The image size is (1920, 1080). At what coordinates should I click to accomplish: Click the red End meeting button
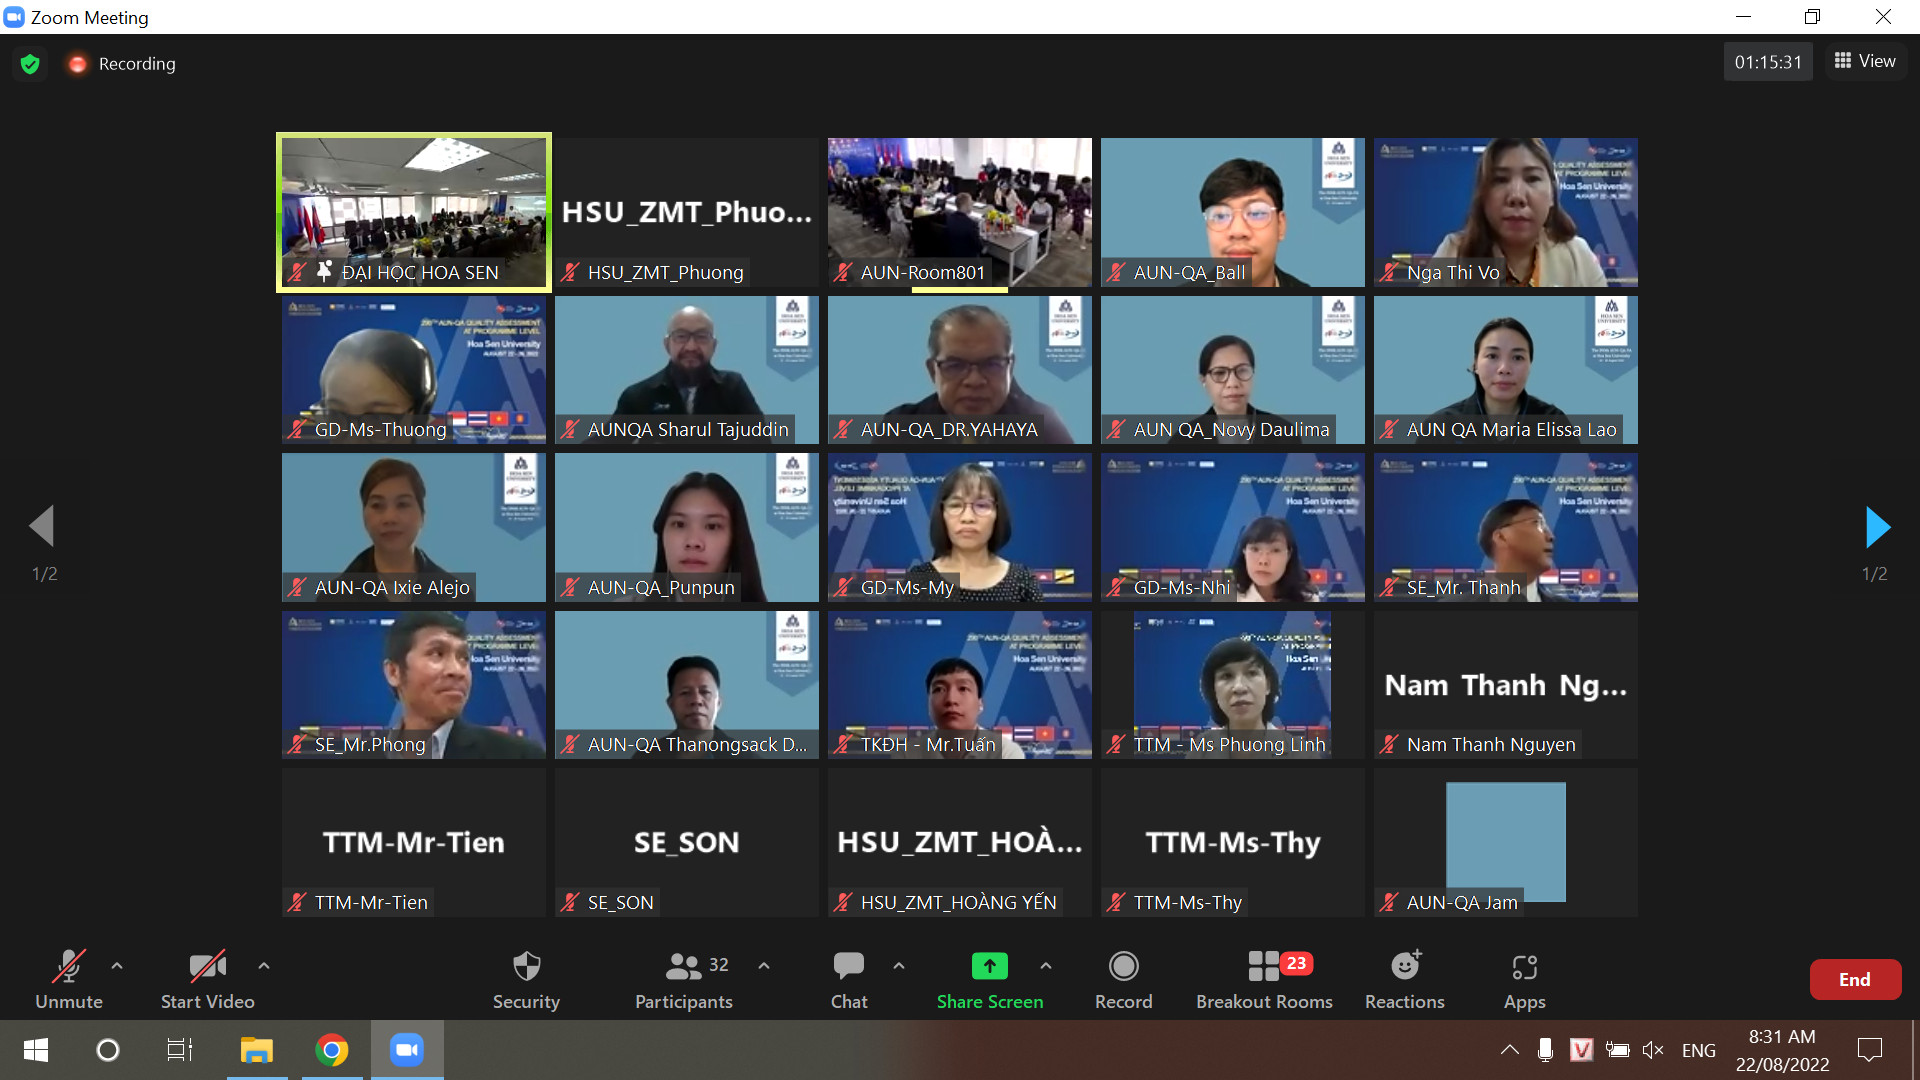[1854, 980]
